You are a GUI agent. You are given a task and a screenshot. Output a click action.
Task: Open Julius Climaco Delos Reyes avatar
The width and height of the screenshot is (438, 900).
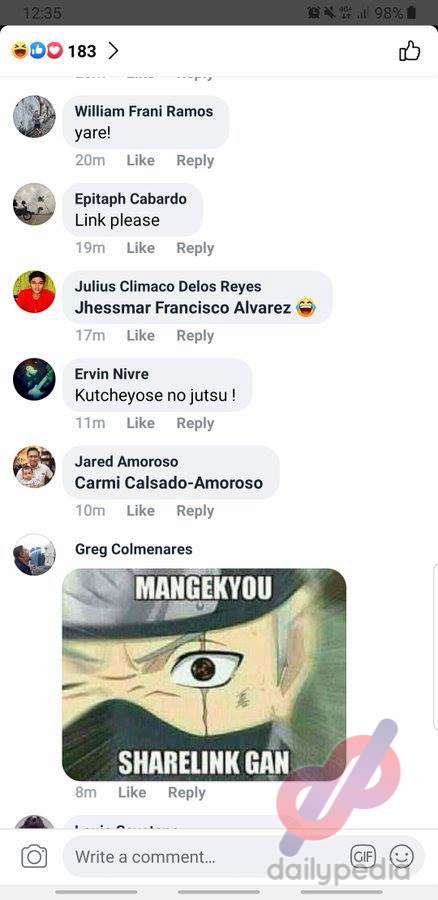[x=34, y=292]
